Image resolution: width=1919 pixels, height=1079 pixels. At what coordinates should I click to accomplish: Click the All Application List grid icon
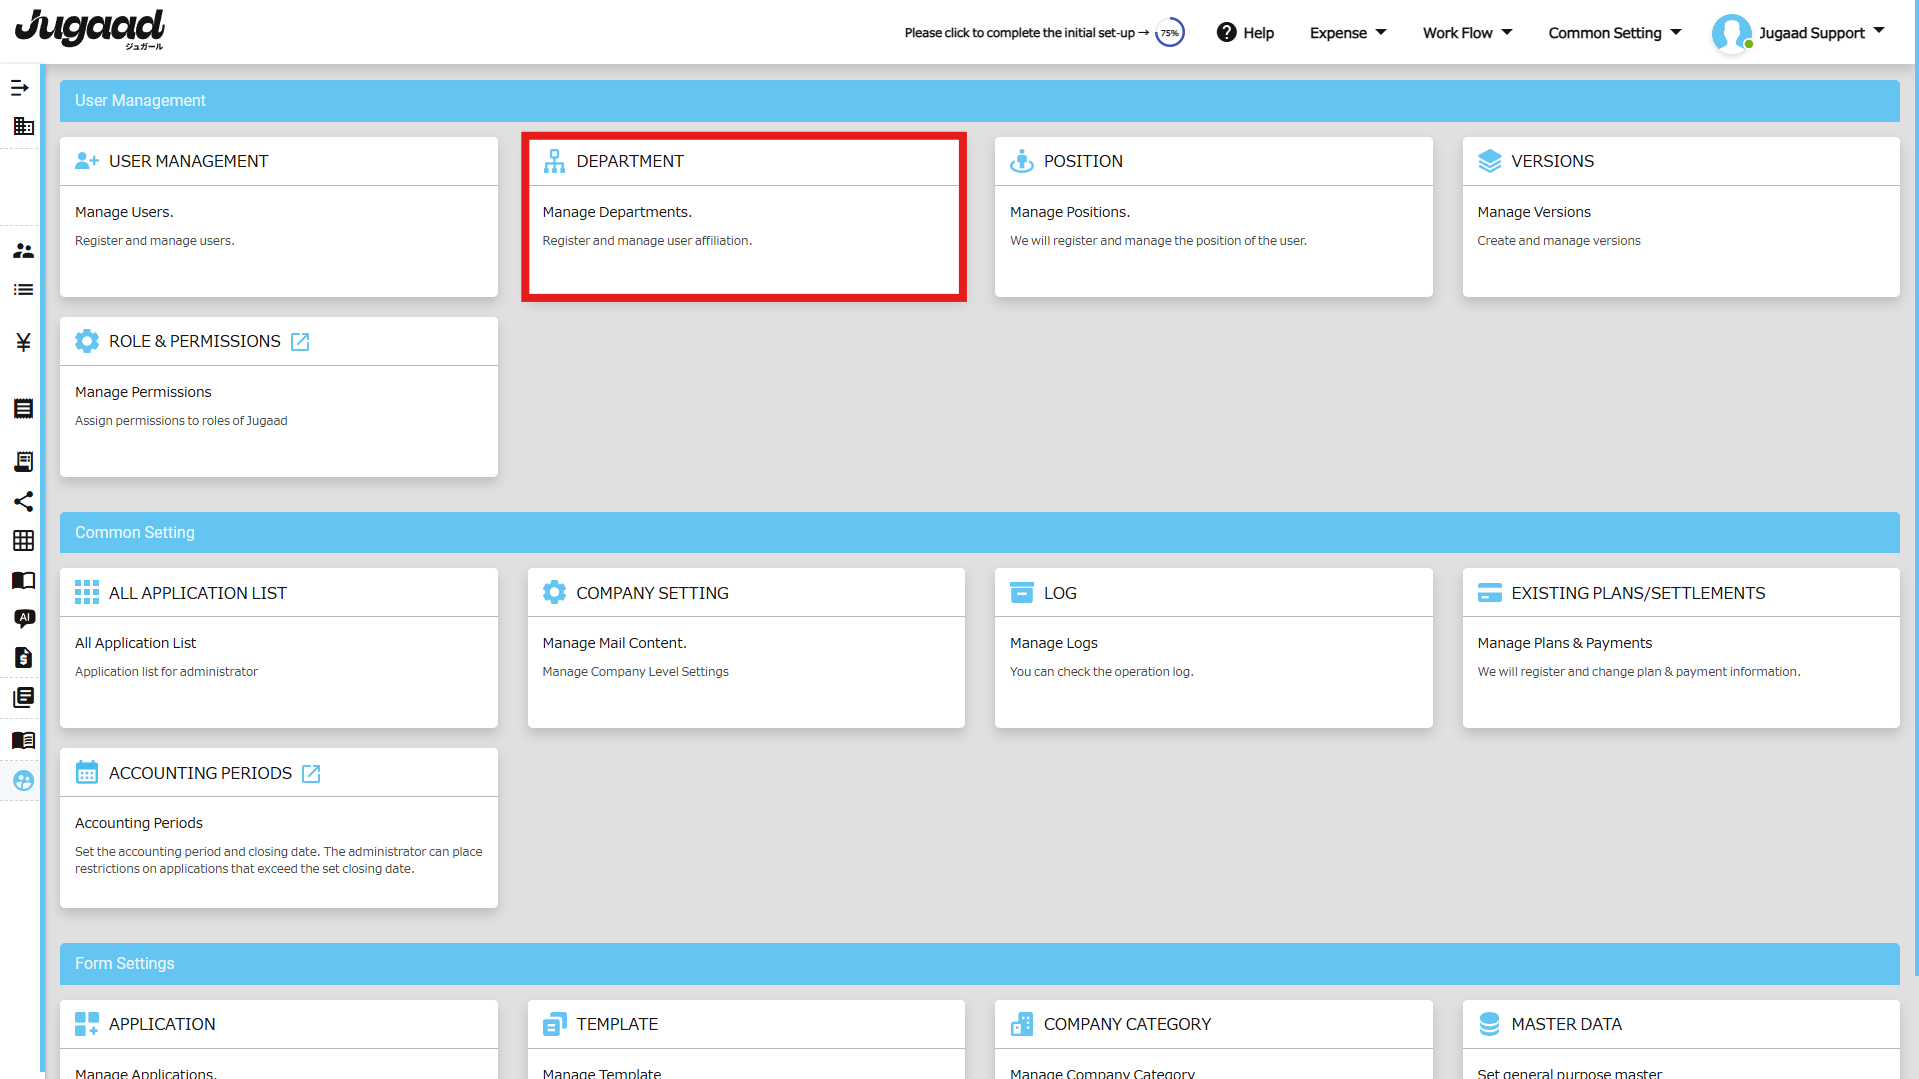(x=87, y=593)
